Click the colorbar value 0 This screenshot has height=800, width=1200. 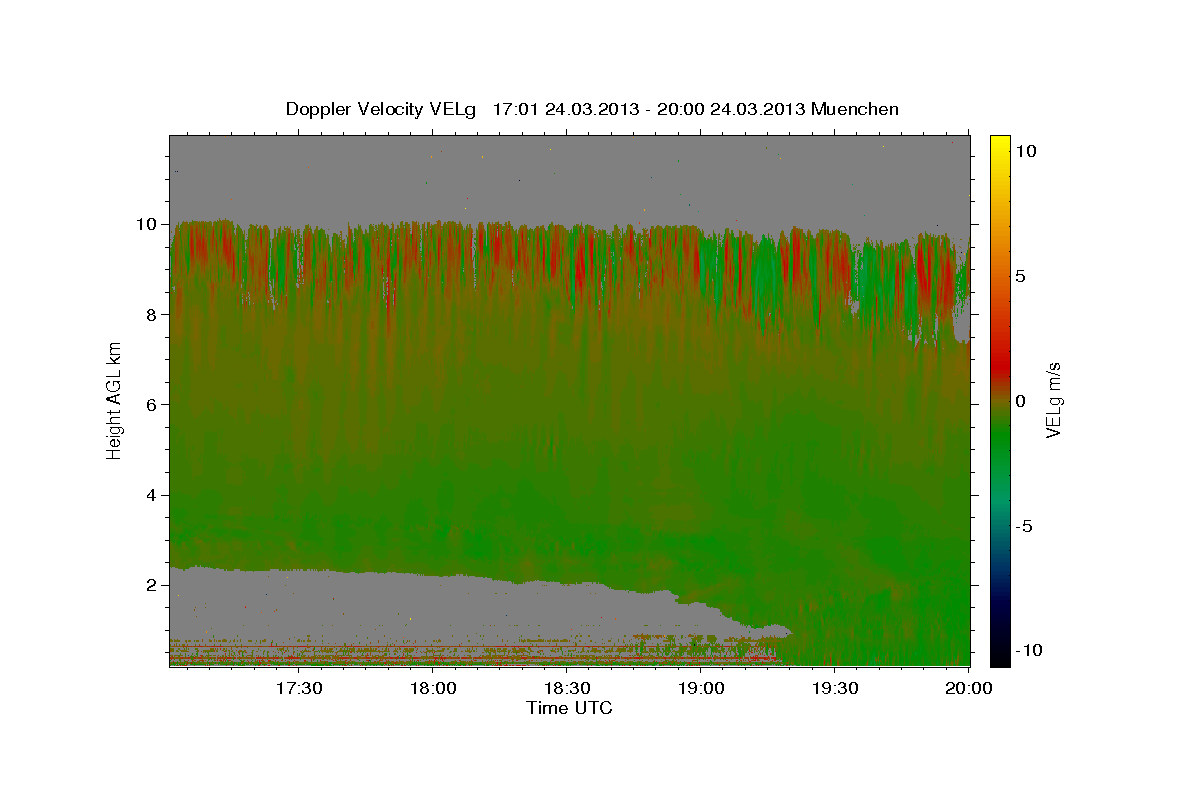1022,400
